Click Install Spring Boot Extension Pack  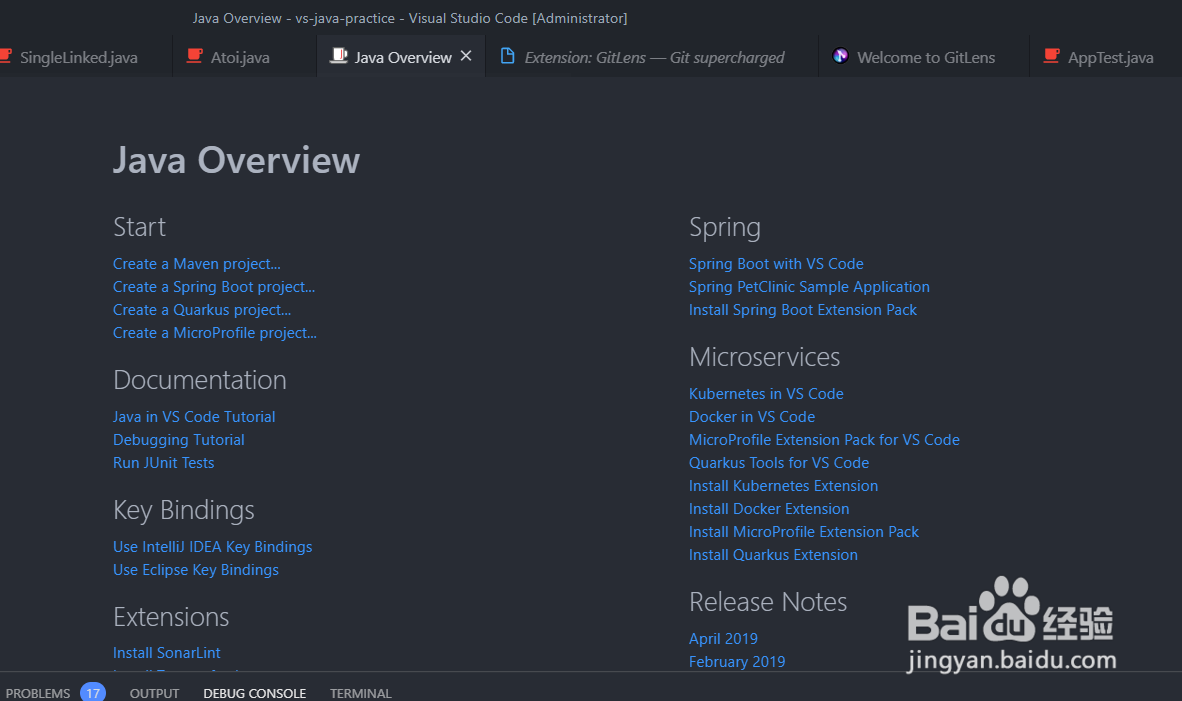[x=803, y=310]
